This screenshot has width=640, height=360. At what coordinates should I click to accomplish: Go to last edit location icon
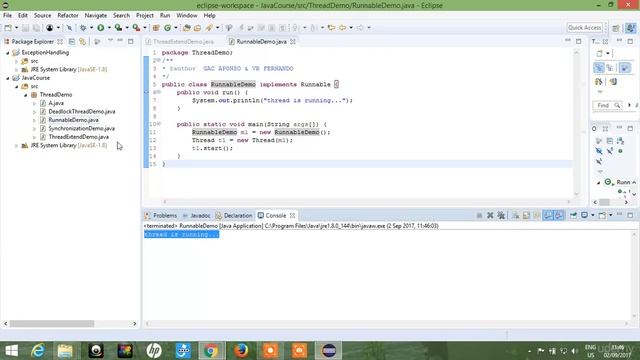(x=331, y=28)
